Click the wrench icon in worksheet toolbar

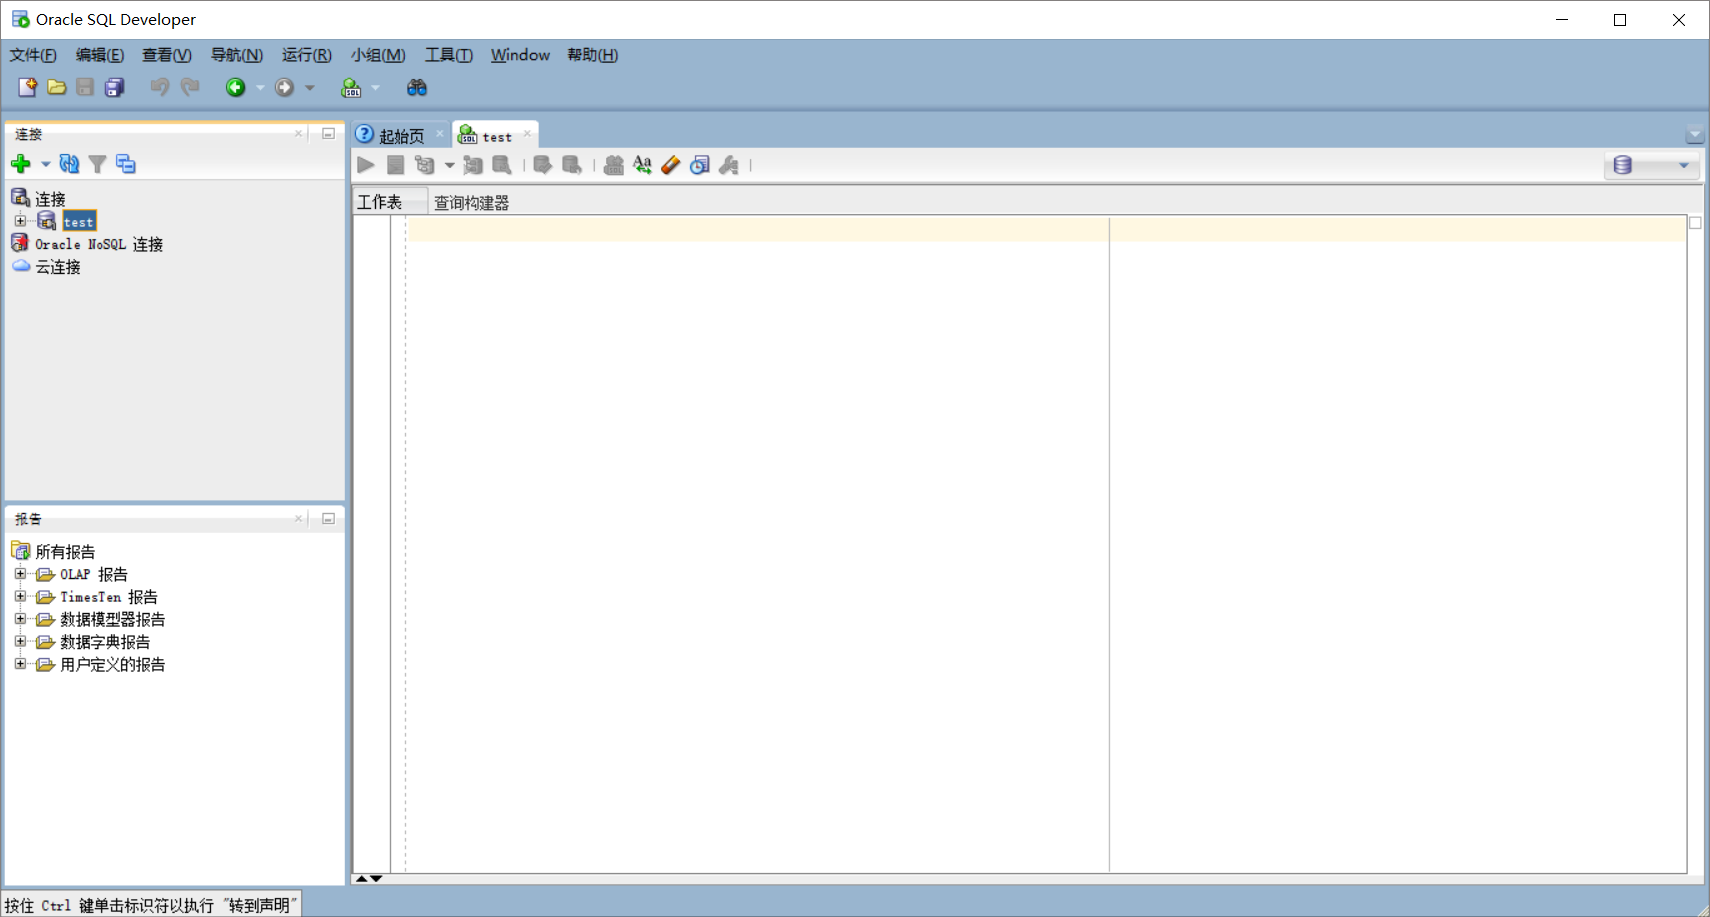[729, 165]
